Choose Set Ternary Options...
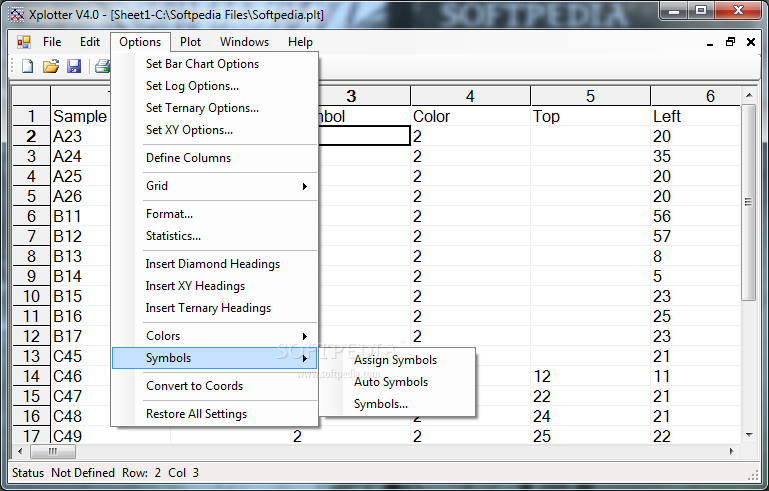 tap(215, 108)
